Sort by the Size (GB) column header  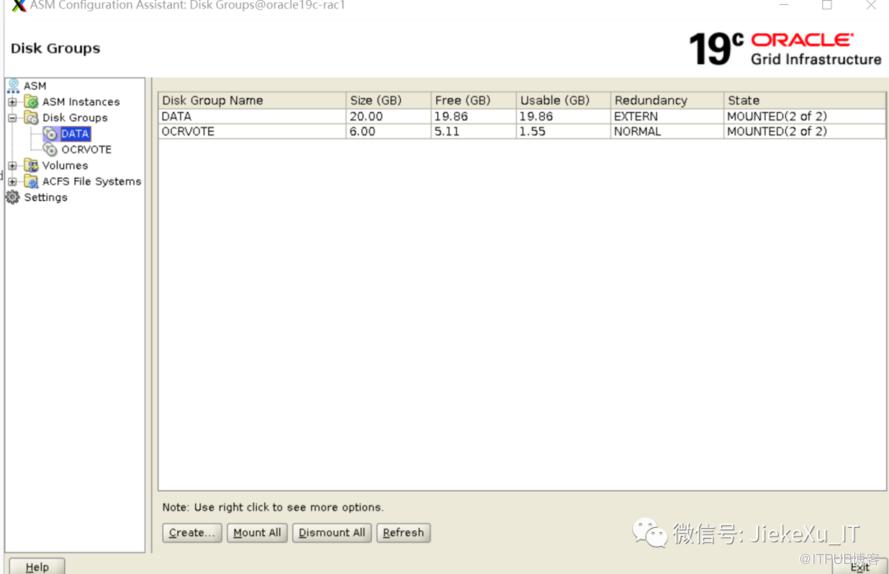coord(388,100)
